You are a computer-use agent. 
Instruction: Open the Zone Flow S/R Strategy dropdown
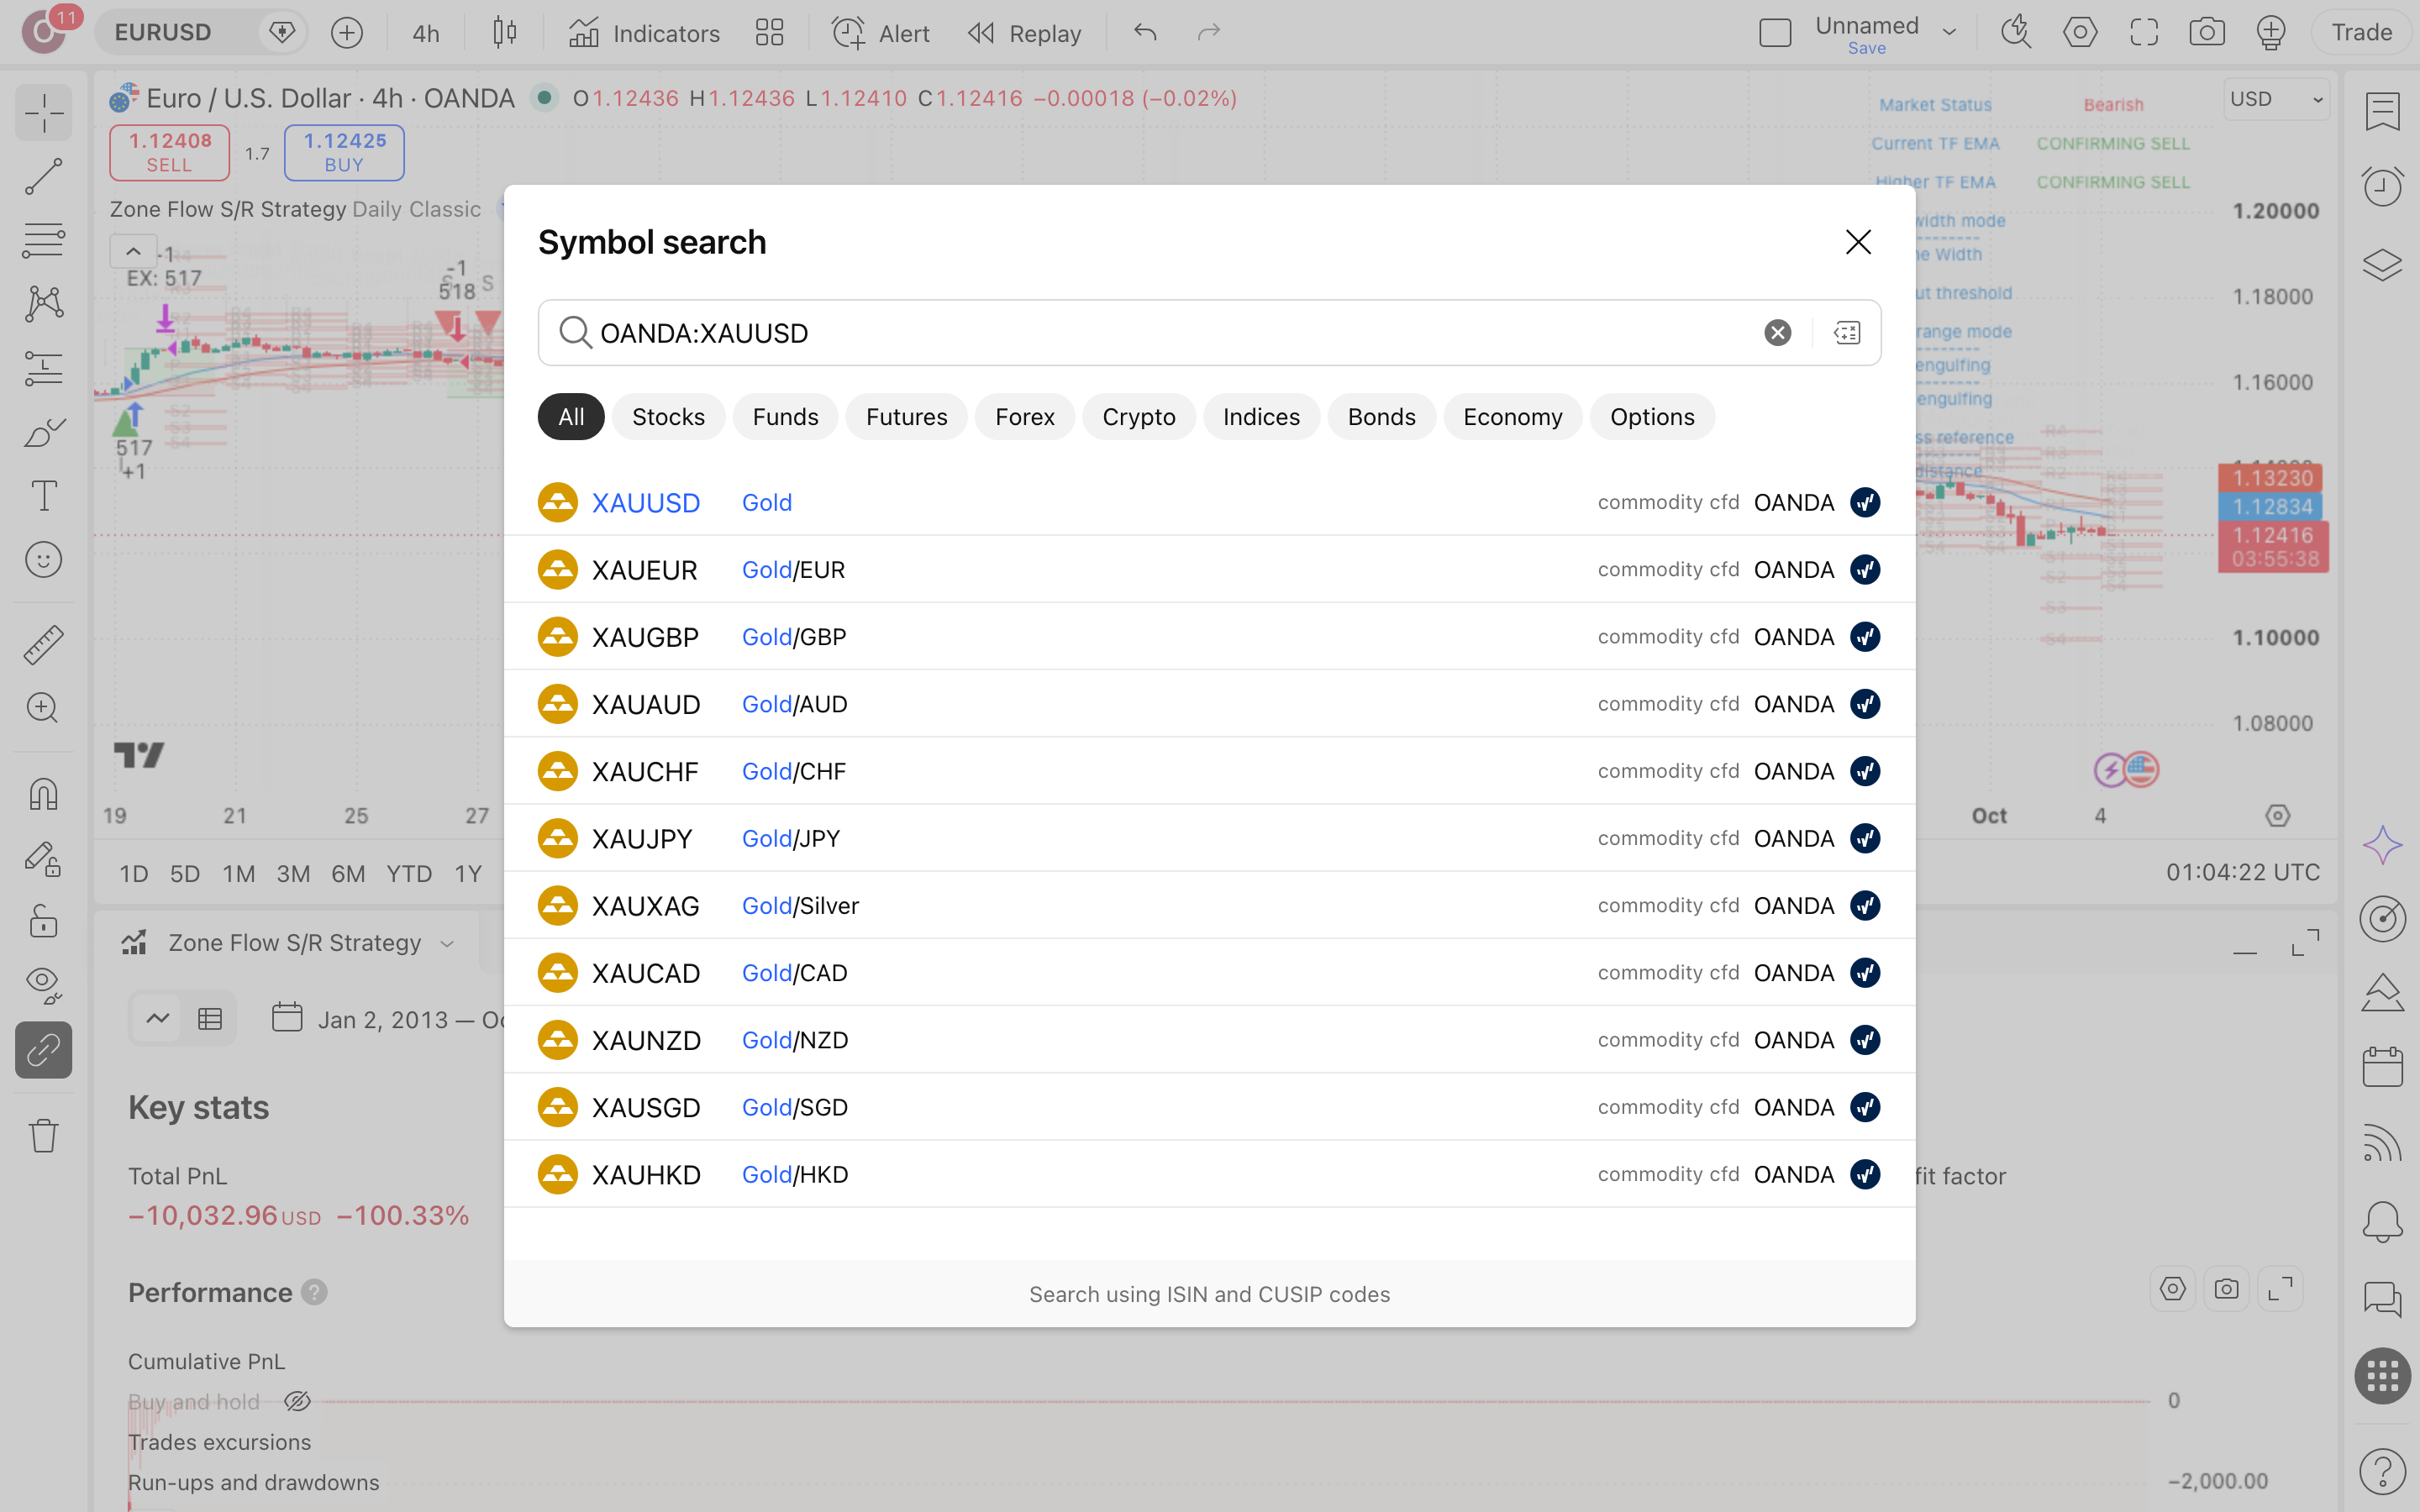point(448,943)
